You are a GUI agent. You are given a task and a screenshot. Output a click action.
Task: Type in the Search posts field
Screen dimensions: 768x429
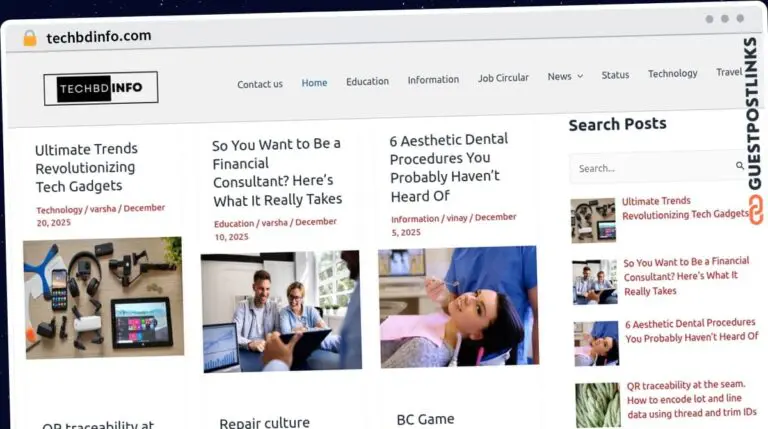[x=650, y=168]
